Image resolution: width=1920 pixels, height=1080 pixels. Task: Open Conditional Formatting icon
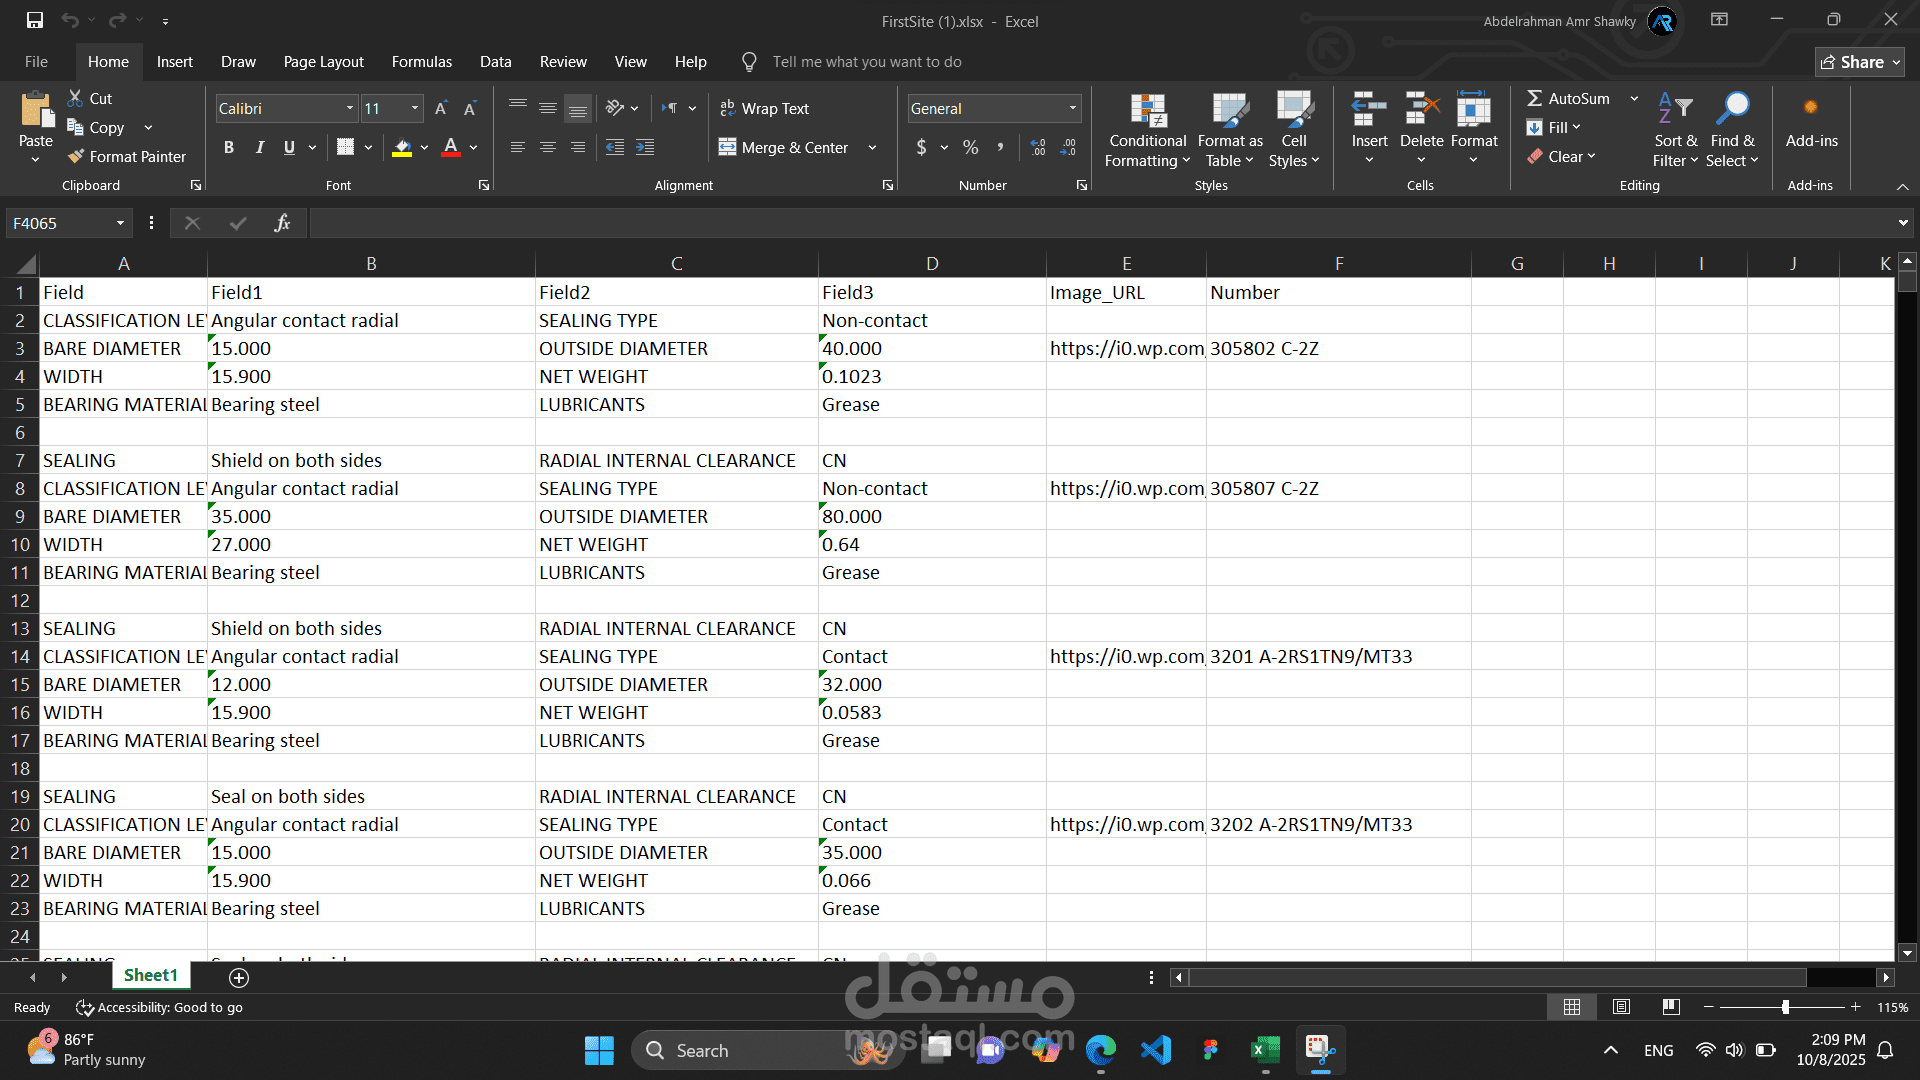[x=1148, y=112]
